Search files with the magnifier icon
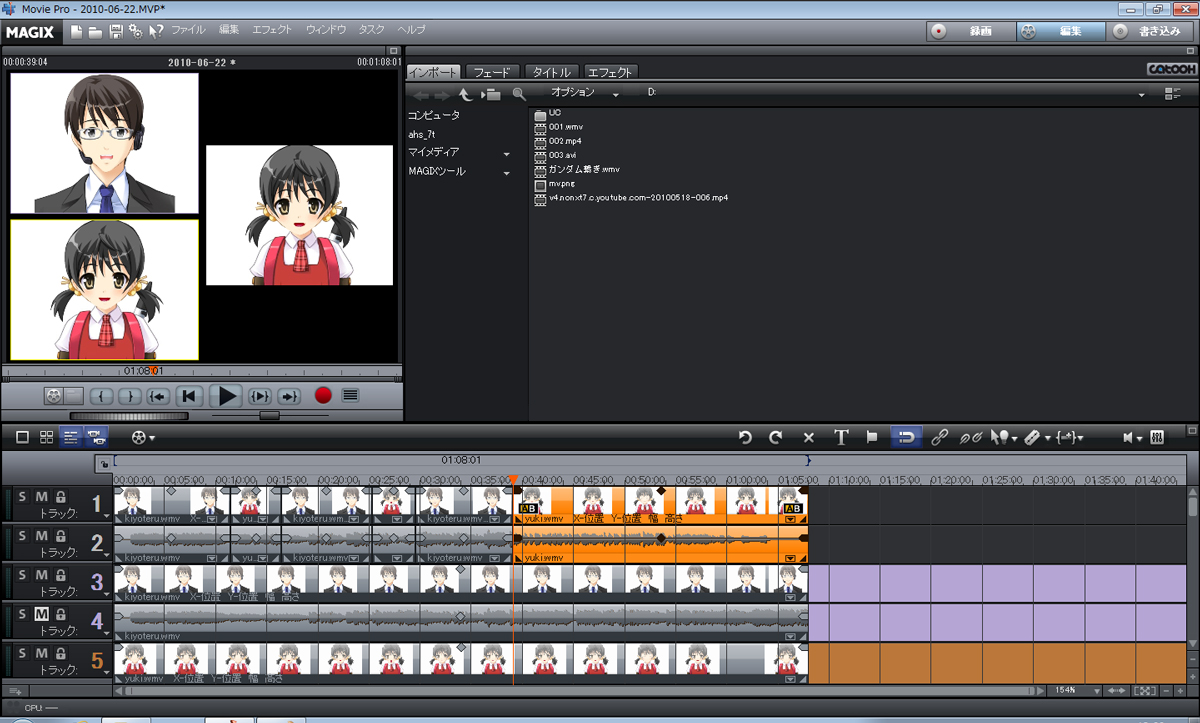 (x=518, y=94)
